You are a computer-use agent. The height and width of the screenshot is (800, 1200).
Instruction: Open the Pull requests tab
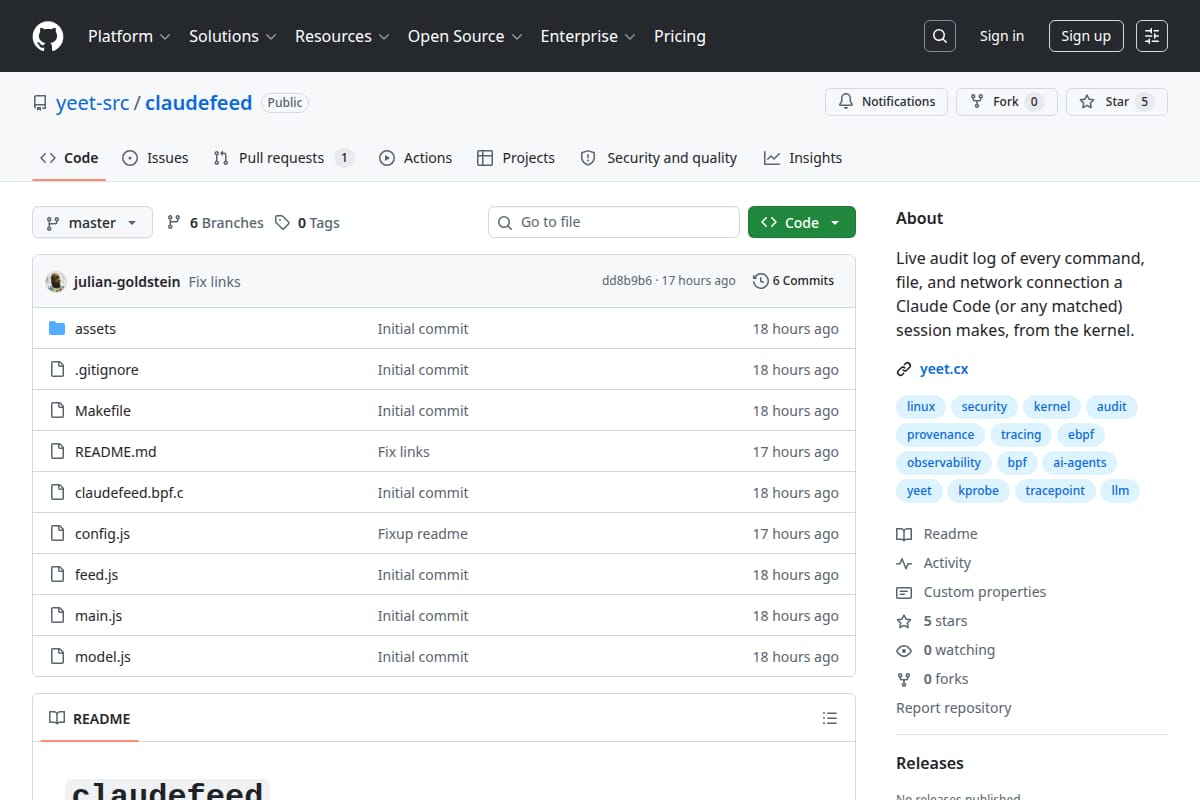[x=283, y=158]
